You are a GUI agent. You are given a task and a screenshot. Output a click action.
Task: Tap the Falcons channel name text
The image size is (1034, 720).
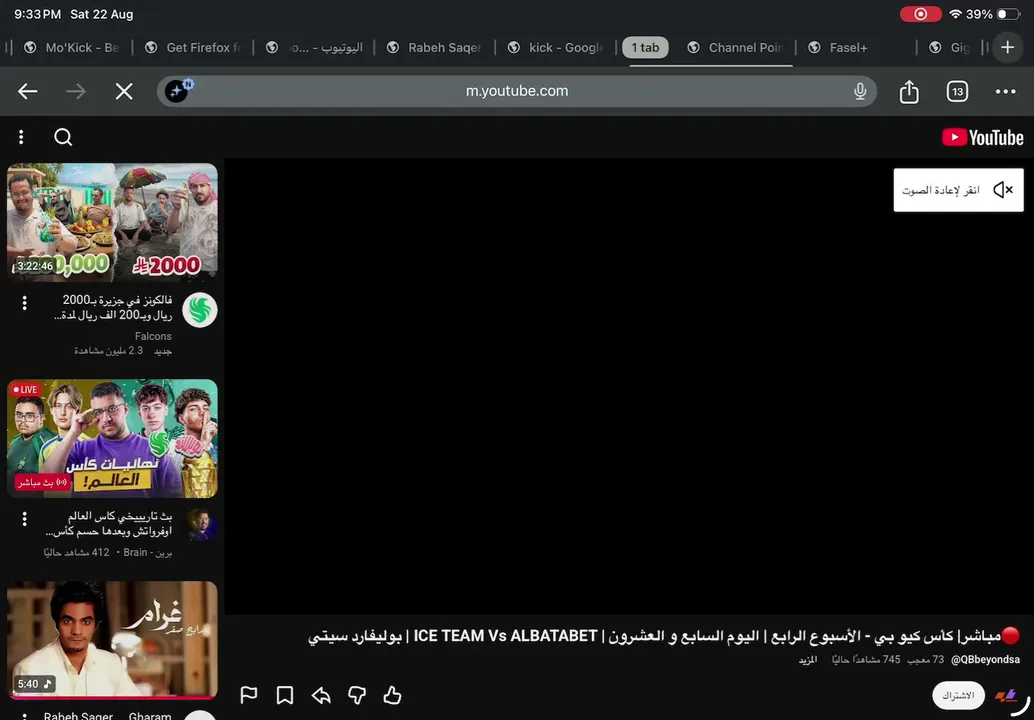pyautogui.click(x=153, y=336)
